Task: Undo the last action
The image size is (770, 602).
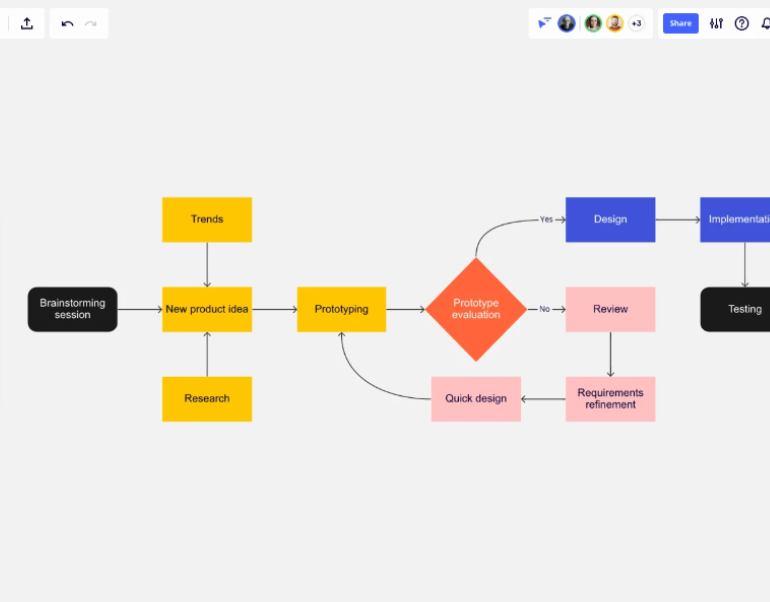Action: click(x=67, y=24)
